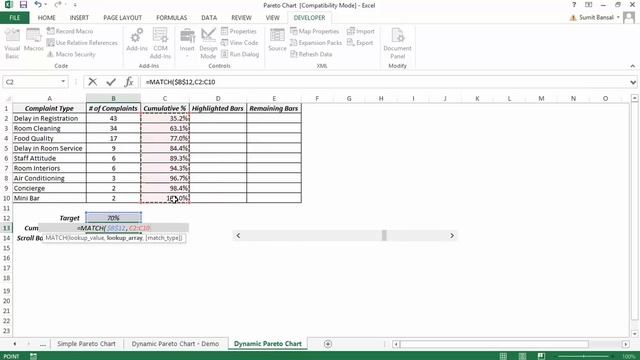Click the XML Export button
The width and height of the screenshot is (640, 360).
360,42
